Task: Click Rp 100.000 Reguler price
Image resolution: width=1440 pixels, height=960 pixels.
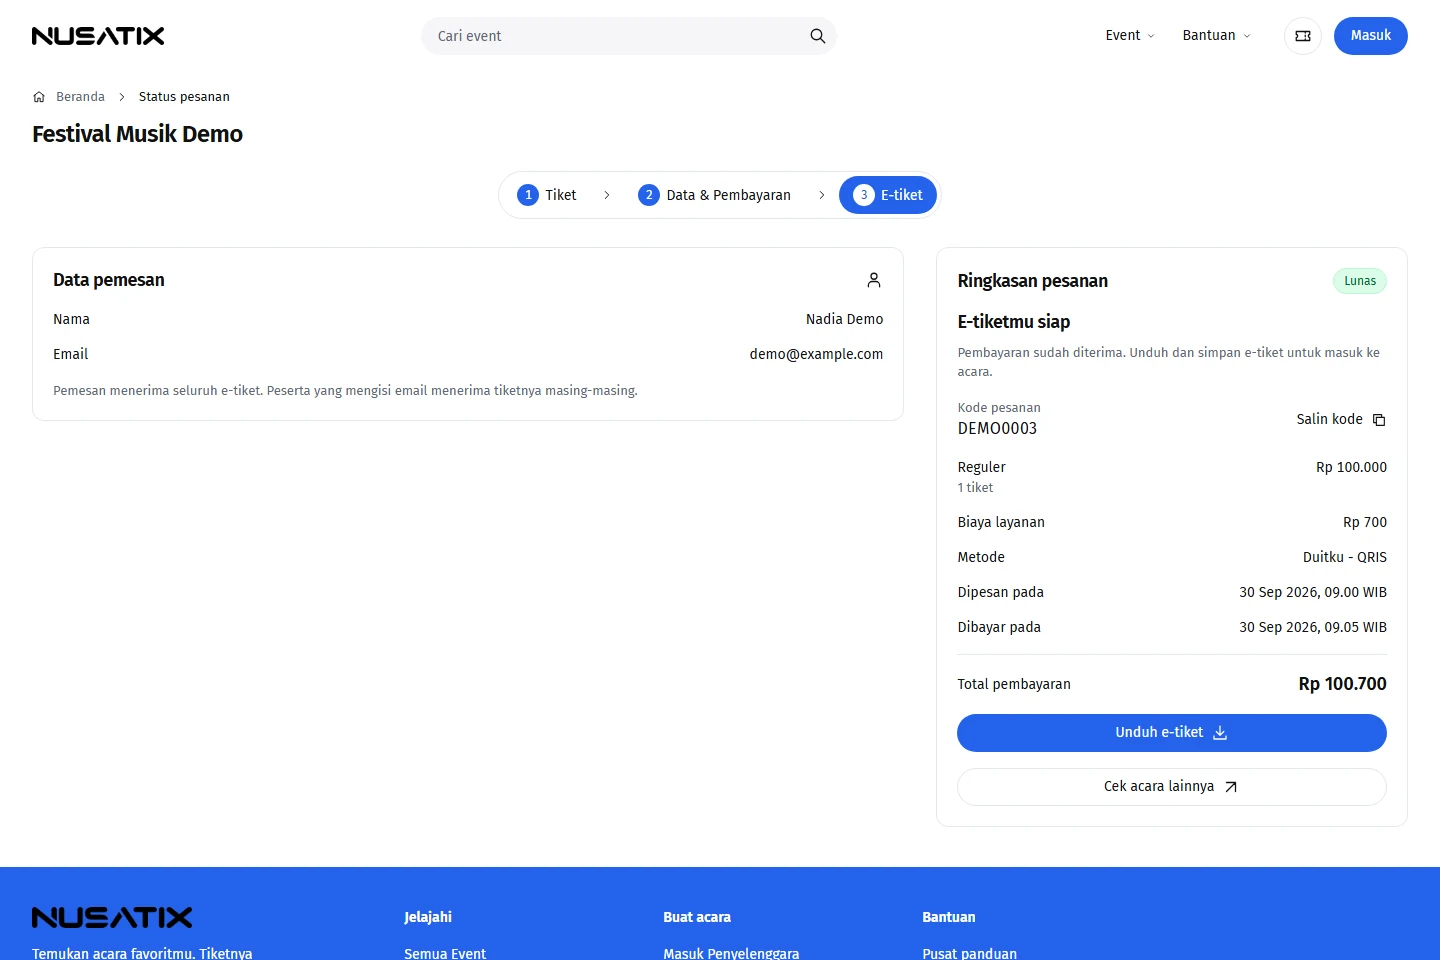Action: coord(1351,467)
